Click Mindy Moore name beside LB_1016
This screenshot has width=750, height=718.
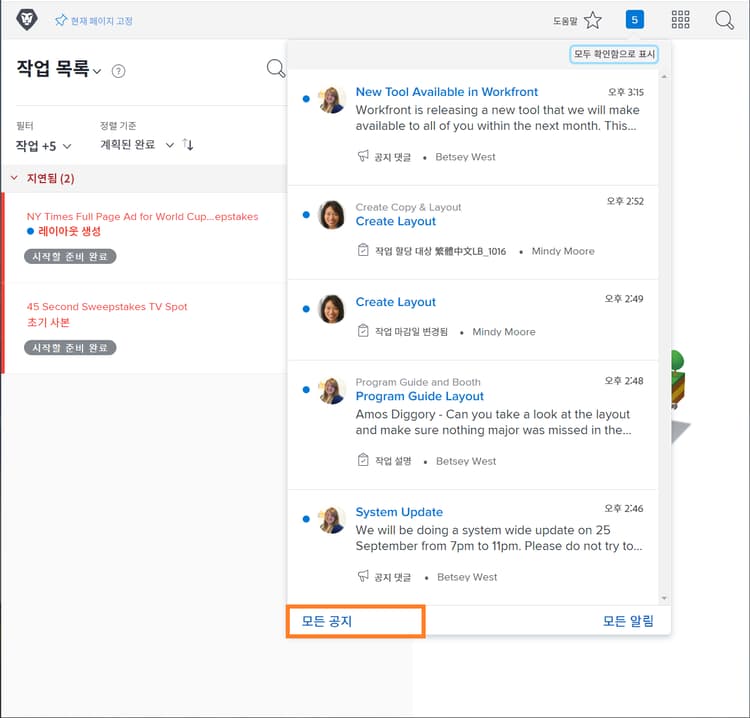563,251
